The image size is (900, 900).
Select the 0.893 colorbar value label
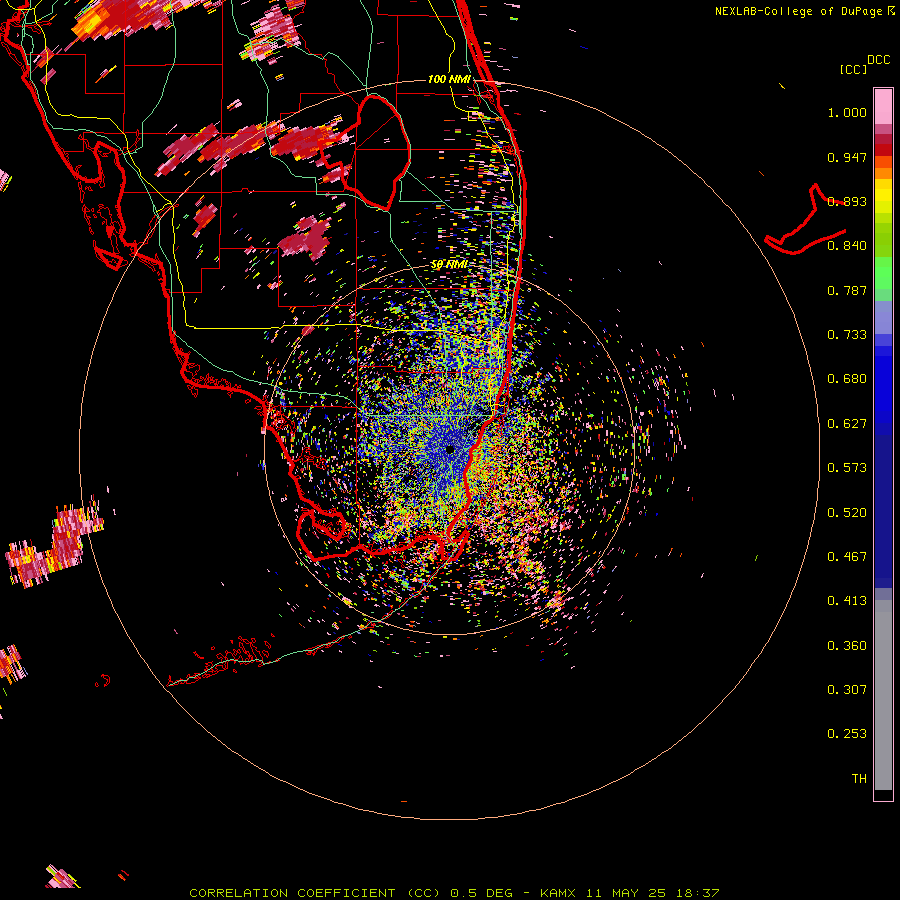pos(847,201)
